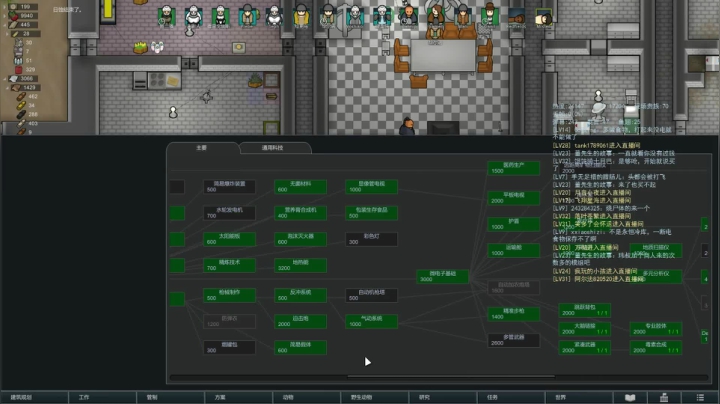Open the history book icon in the bottom bar
Viewport: 720px width, 404px height.
point(630,398)
